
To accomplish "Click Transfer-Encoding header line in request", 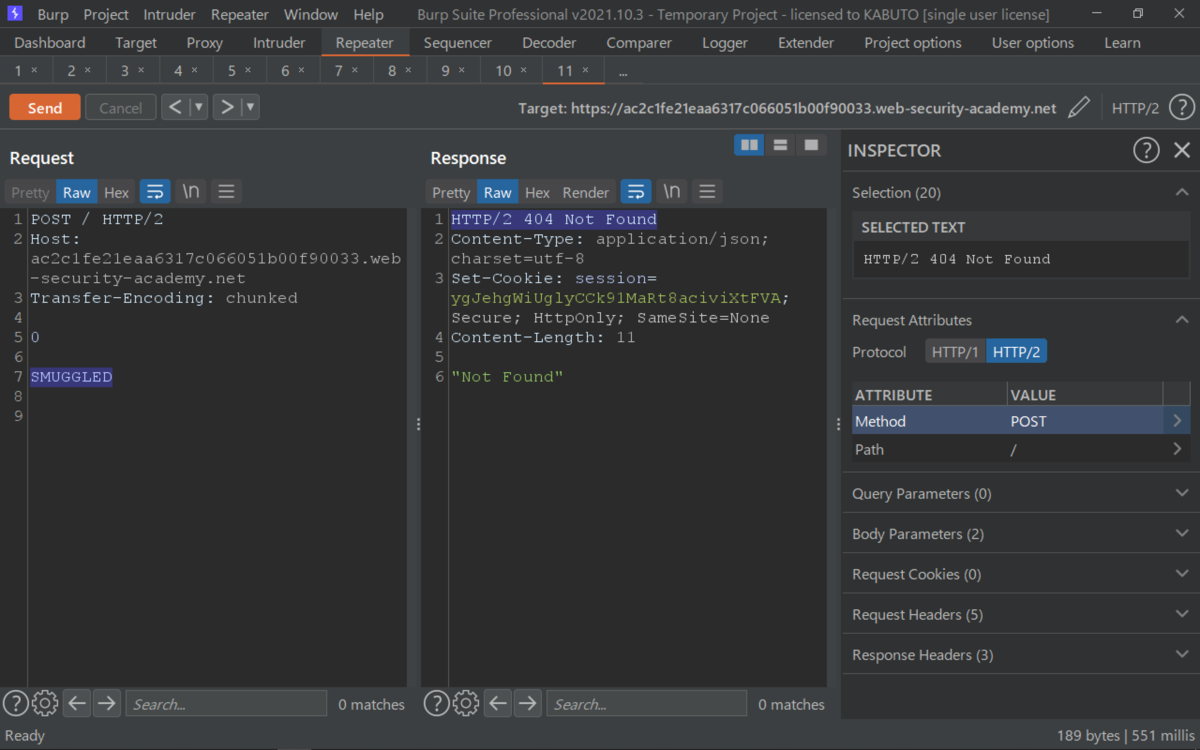I will coord(164,298).
